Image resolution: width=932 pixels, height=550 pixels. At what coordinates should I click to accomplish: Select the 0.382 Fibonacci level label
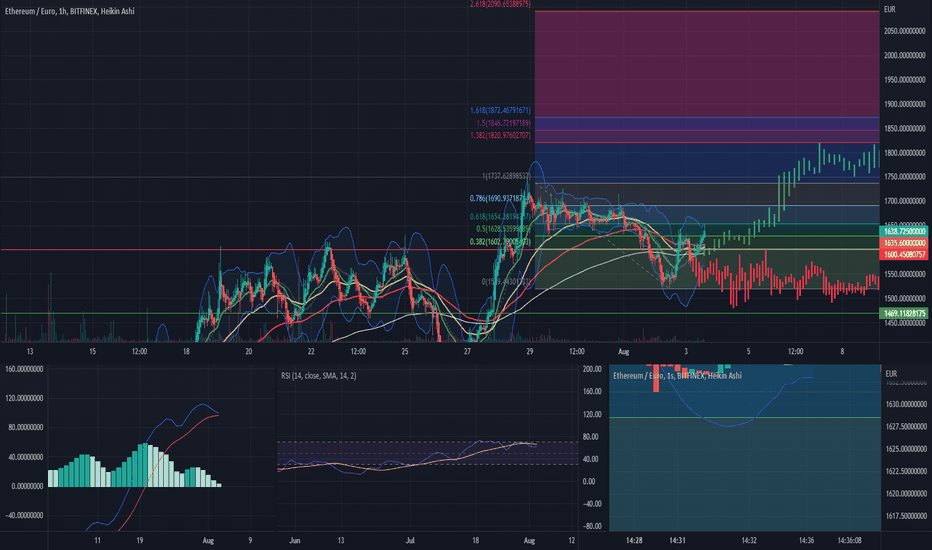coord(499,241)
